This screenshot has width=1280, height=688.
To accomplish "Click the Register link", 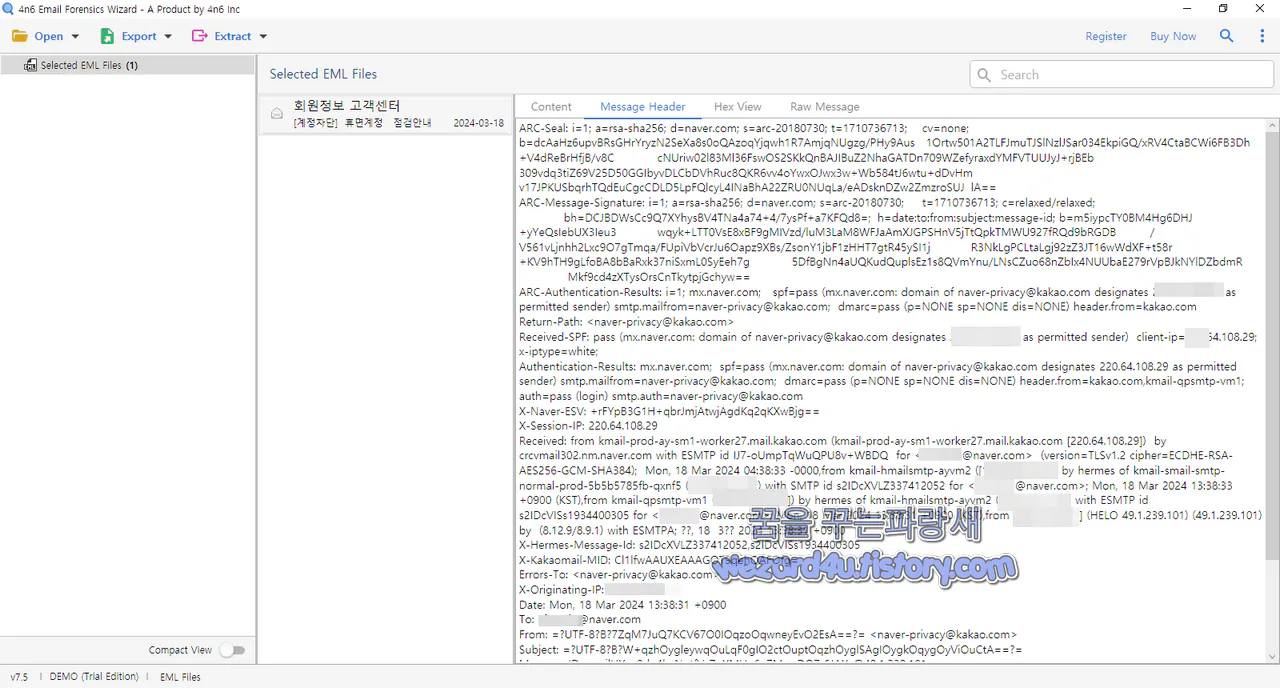I will tap(1106, 36).
